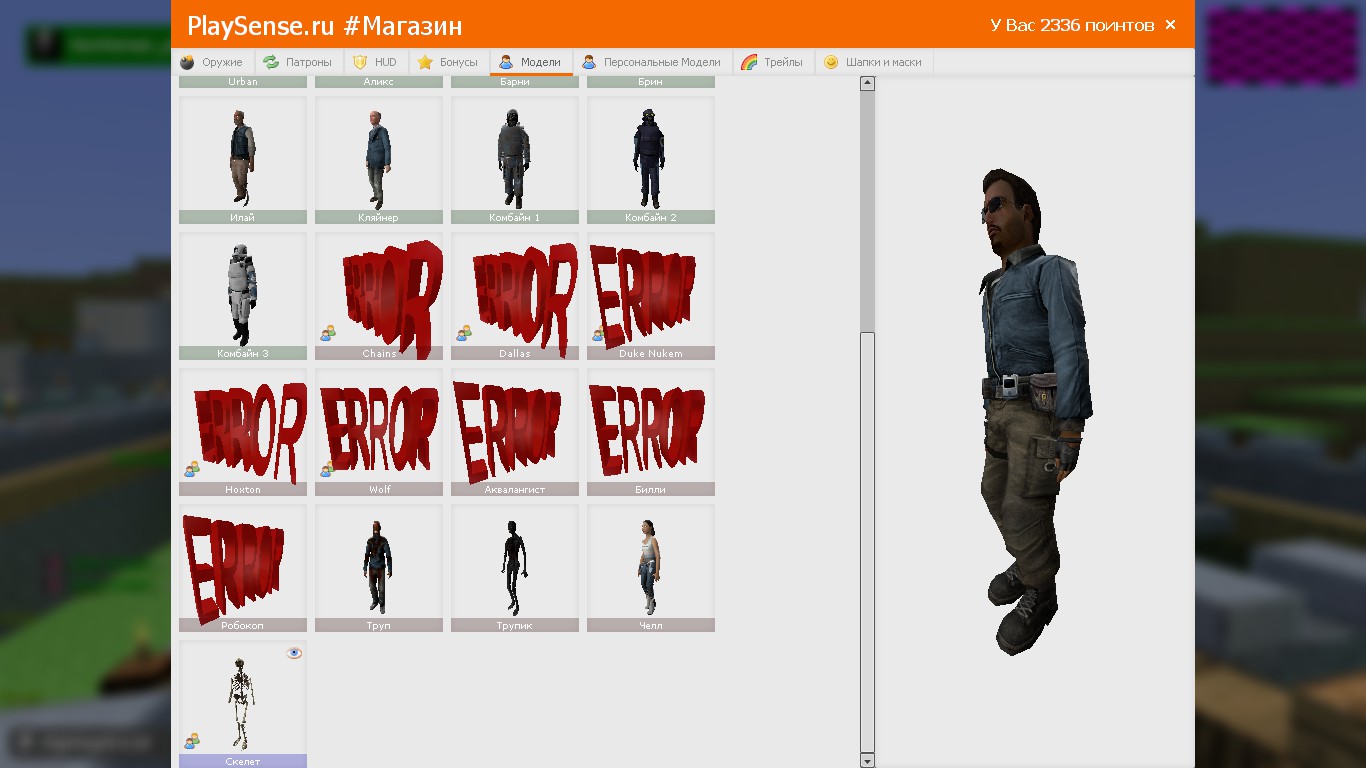This screenshot has height=768, width=1366.
Task: Click the points balance text
Action: pyautogui.click(x=1072, y=25)
